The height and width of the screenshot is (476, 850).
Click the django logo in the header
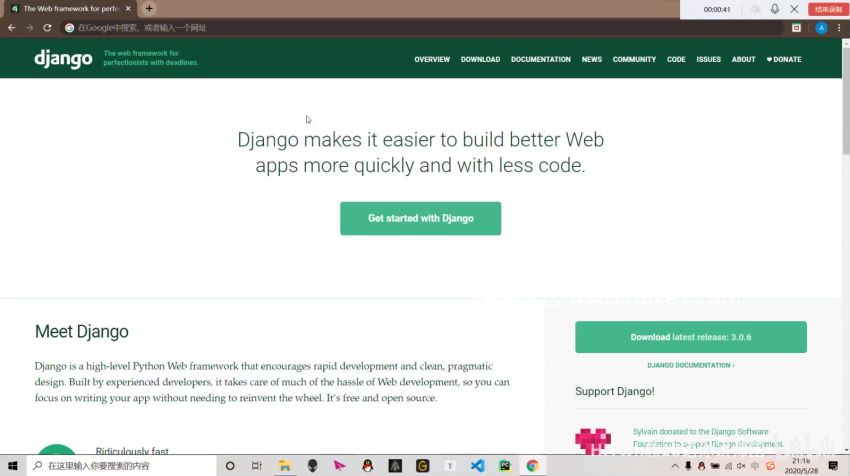pos(63,59)
